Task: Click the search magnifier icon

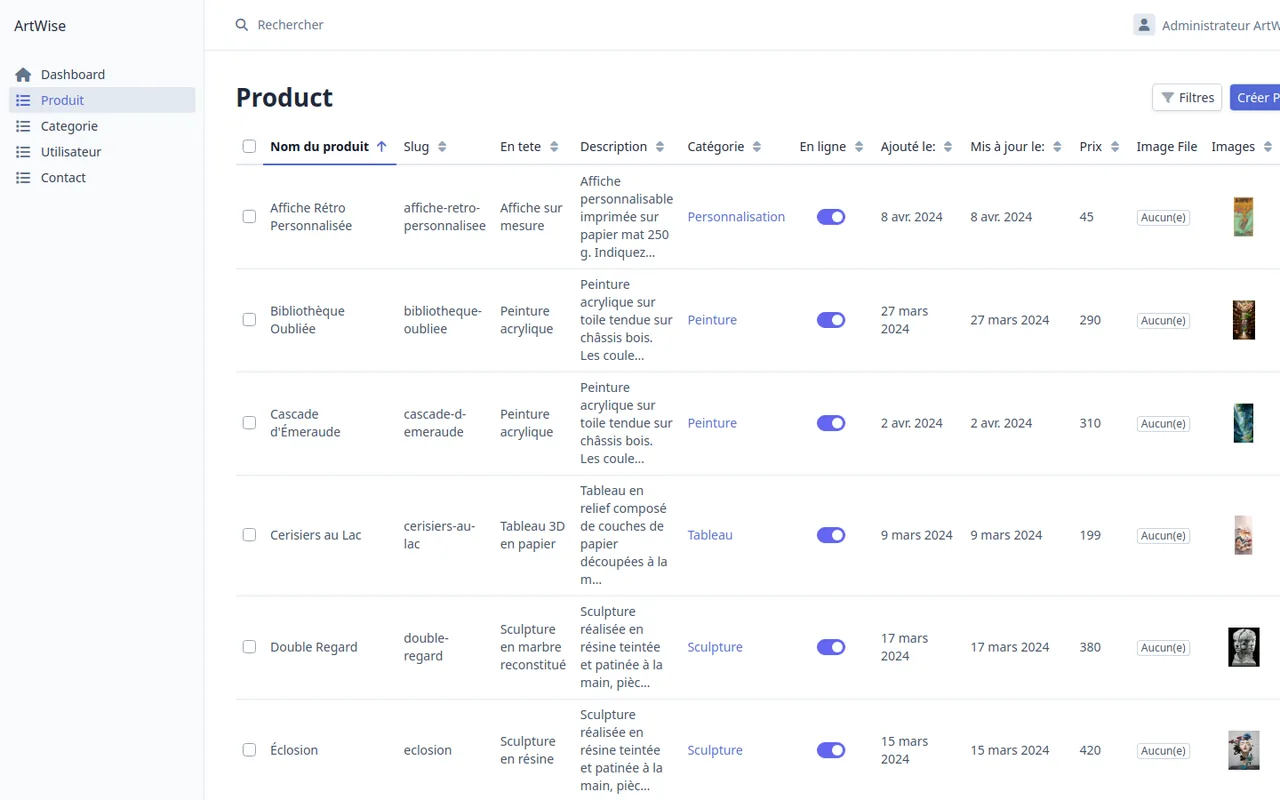Action: (242, 25)
